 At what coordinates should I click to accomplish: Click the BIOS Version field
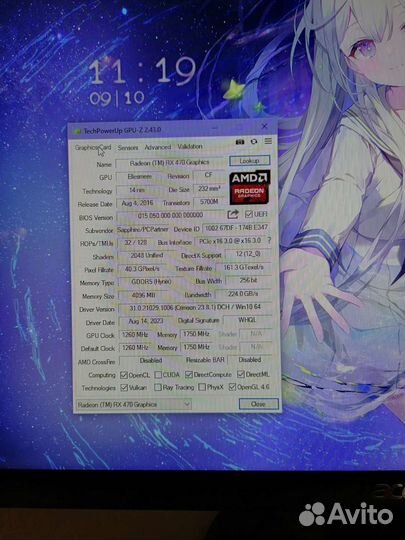(170, 216)
